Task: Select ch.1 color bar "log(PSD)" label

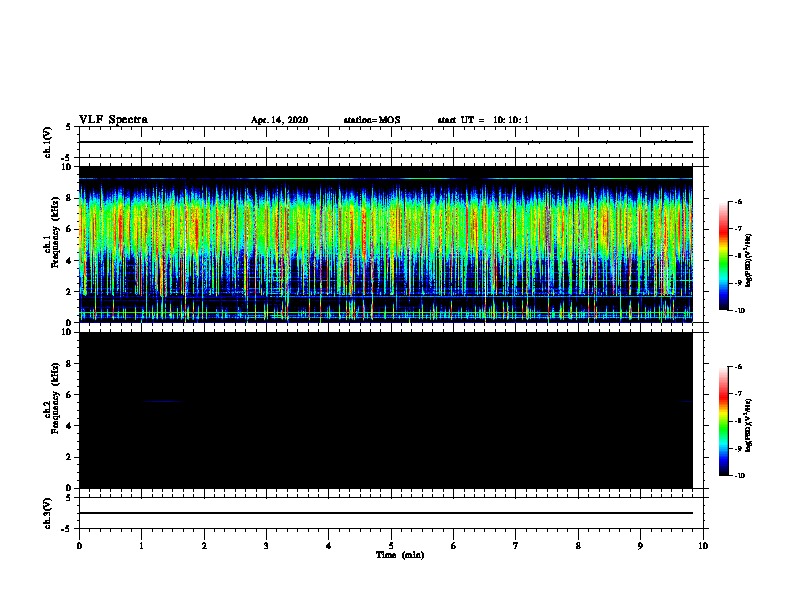Action: click(749, 261)
